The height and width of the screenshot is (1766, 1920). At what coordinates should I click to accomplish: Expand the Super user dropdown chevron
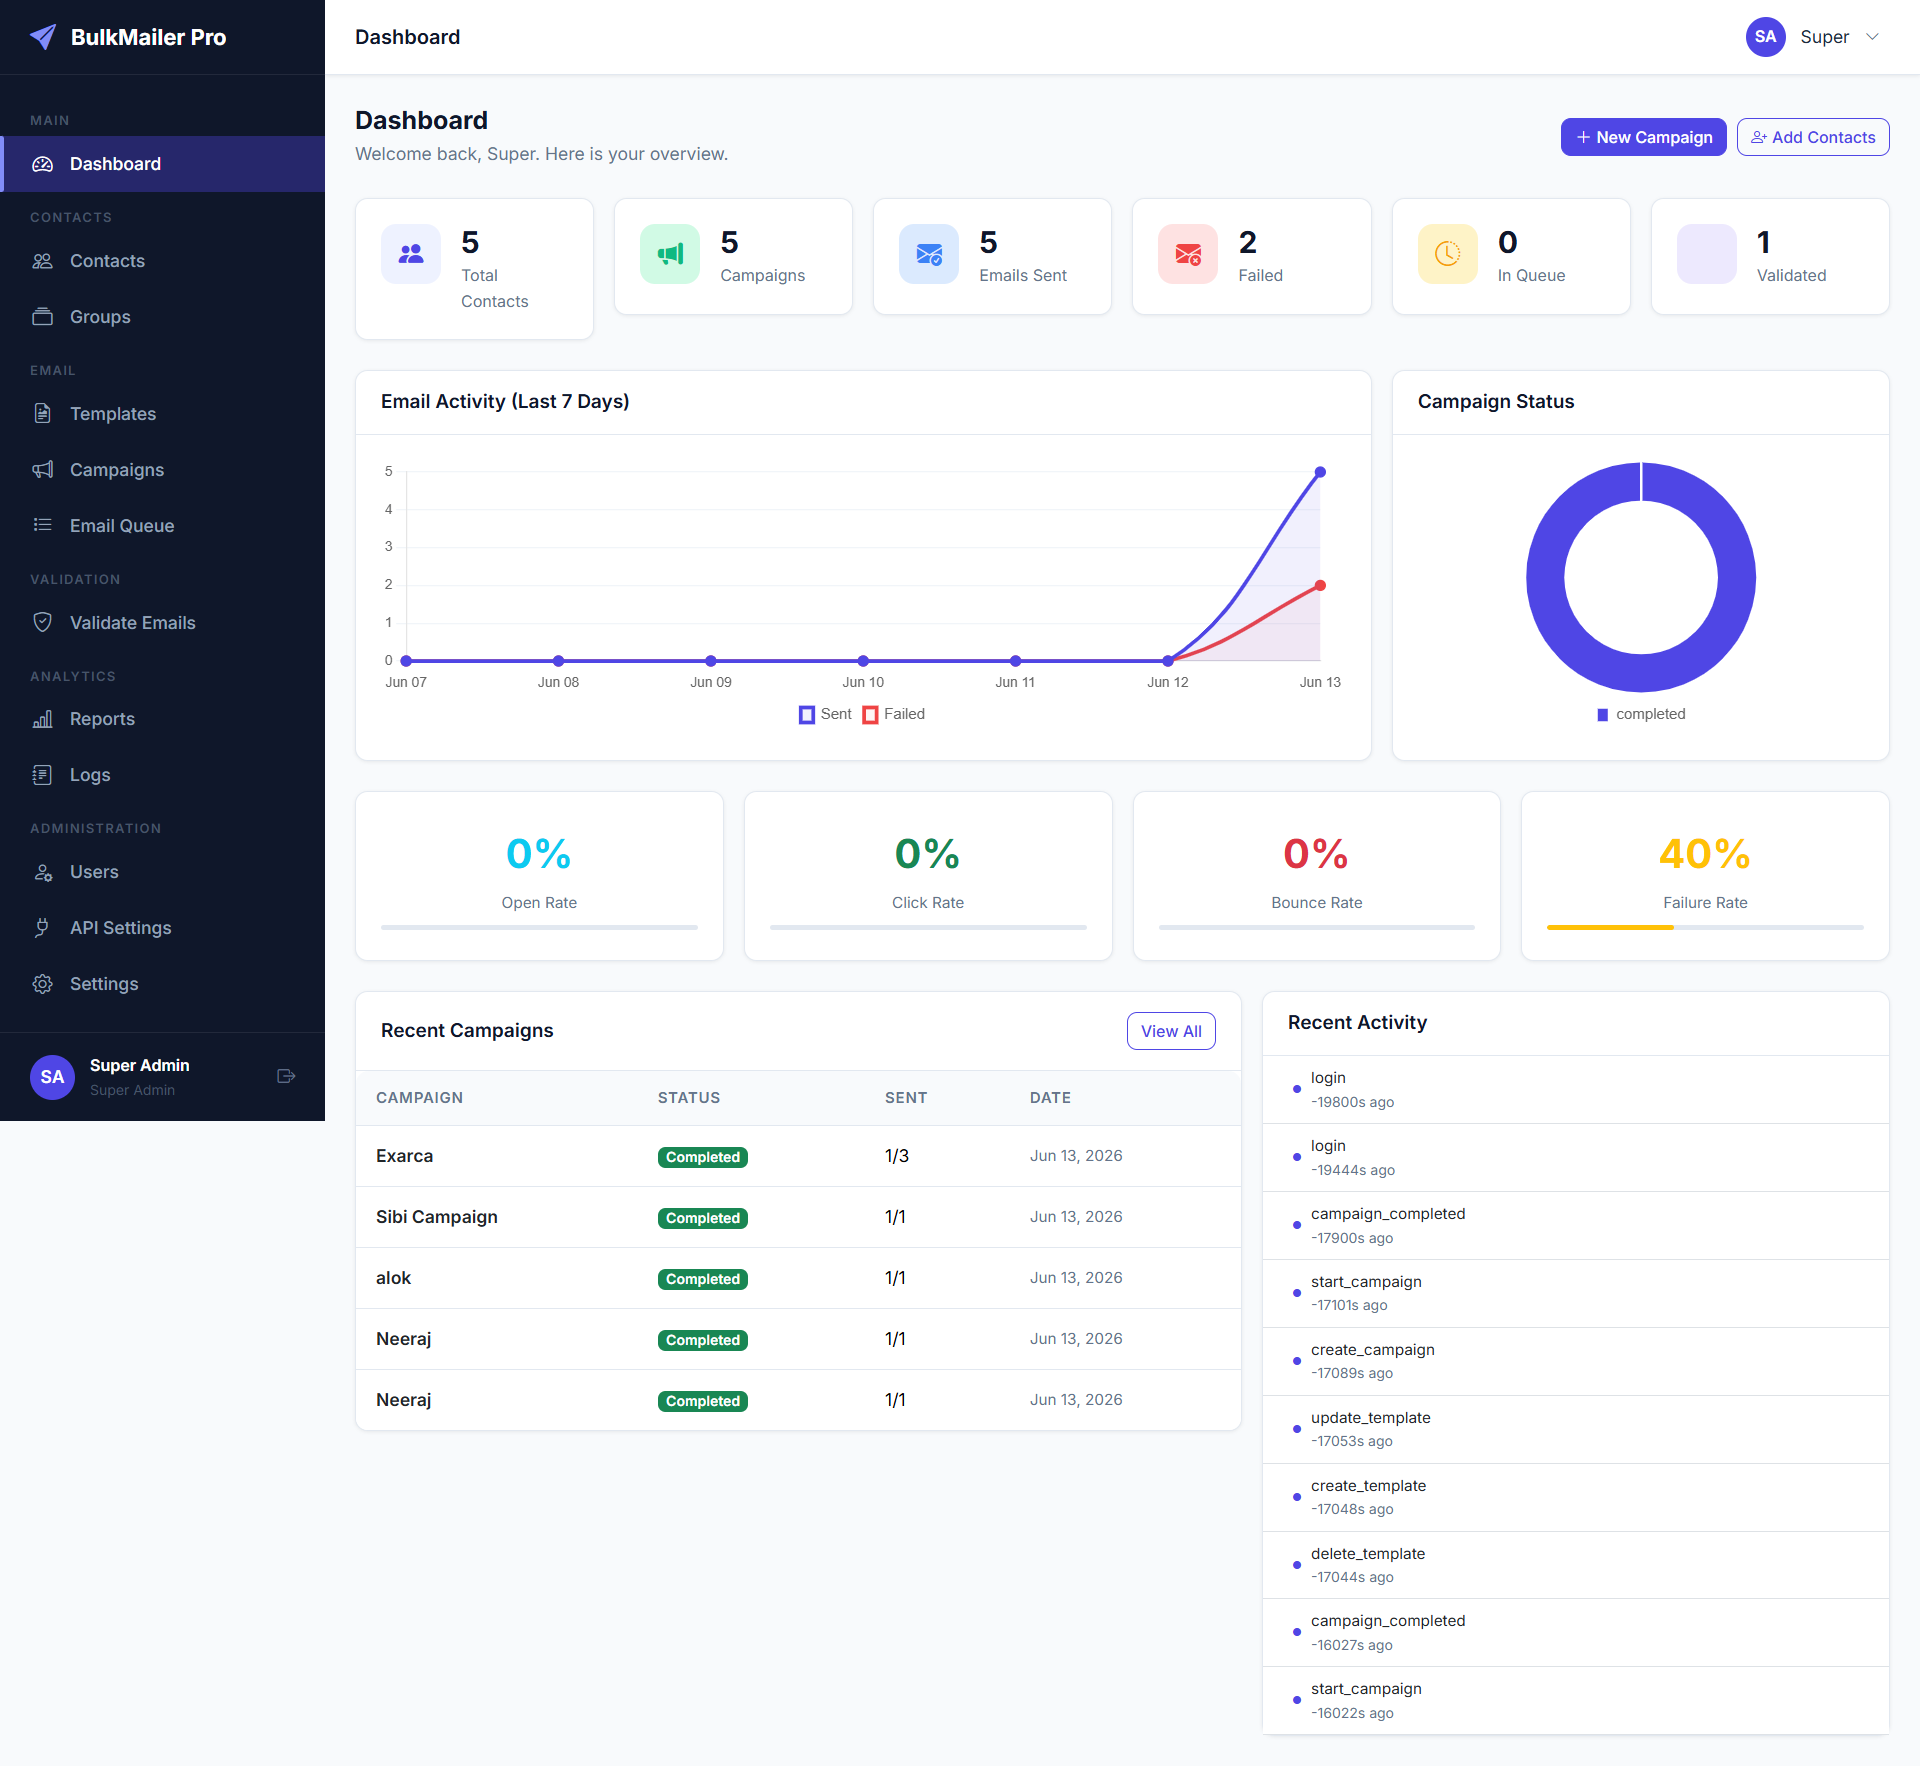(1872, 37)
